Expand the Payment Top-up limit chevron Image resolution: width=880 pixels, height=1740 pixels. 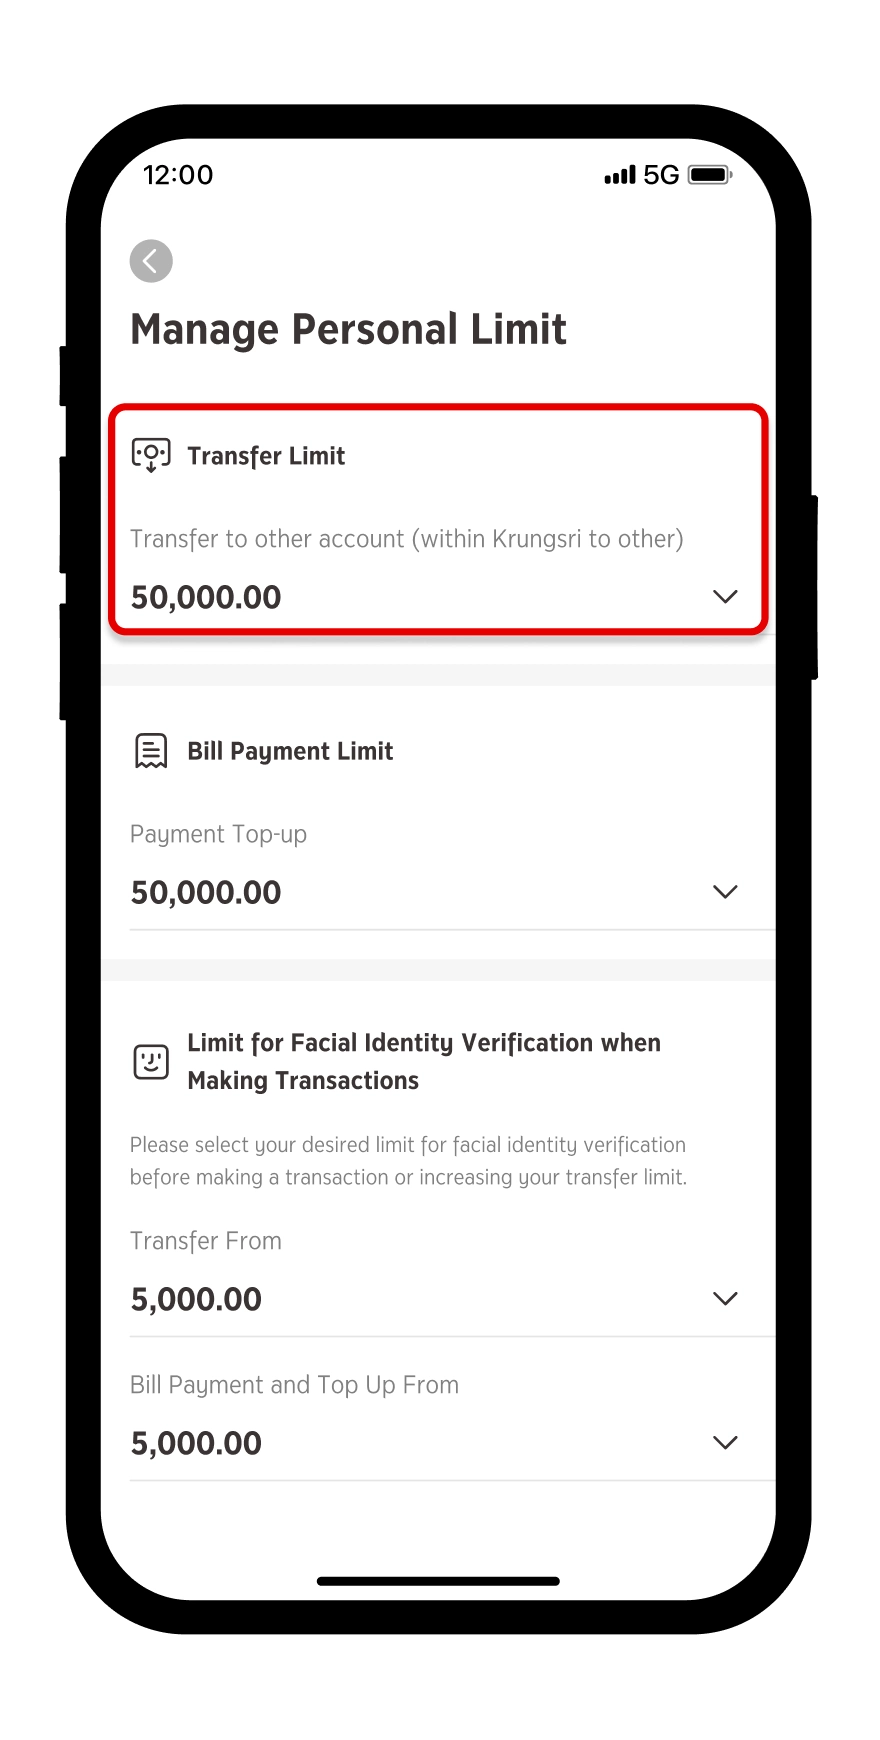click(x=725, y=891)
